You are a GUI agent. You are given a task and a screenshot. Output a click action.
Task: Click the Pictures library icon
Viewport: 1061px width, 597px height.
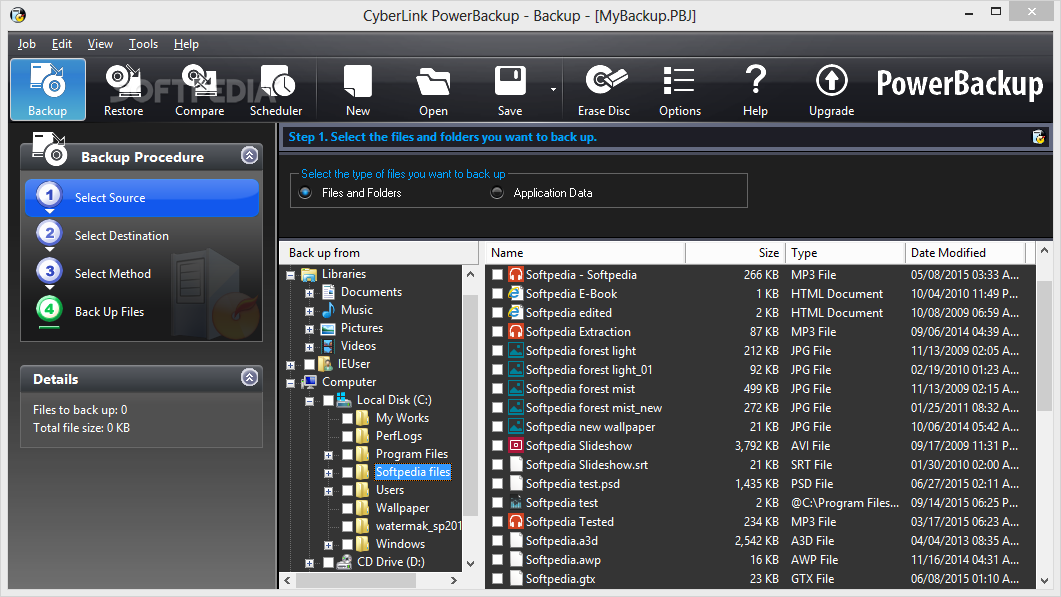pyautogui.click(x=328, y=328)
